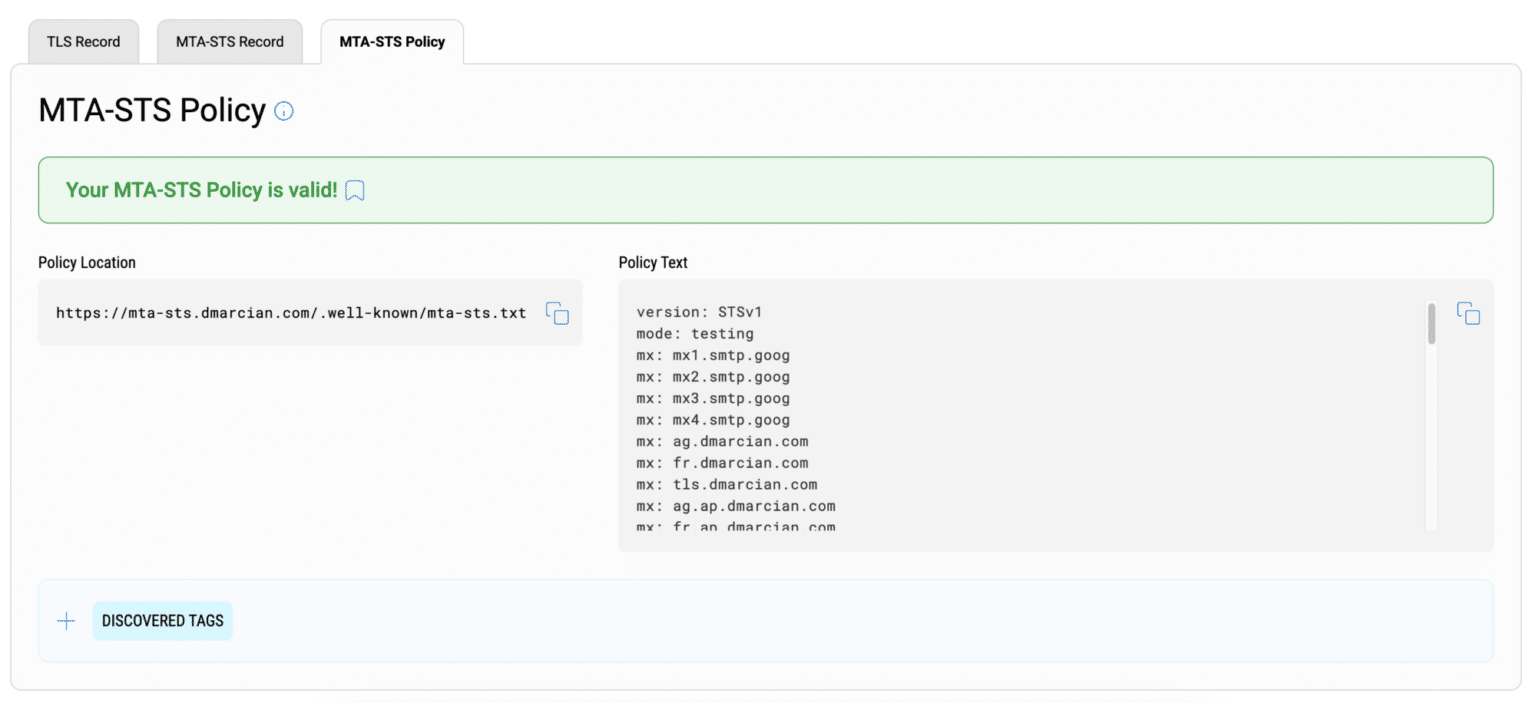This screenshot has height=703, width=1536.
Task: Switch to the TLS Record tab
Action: [83, 42]
